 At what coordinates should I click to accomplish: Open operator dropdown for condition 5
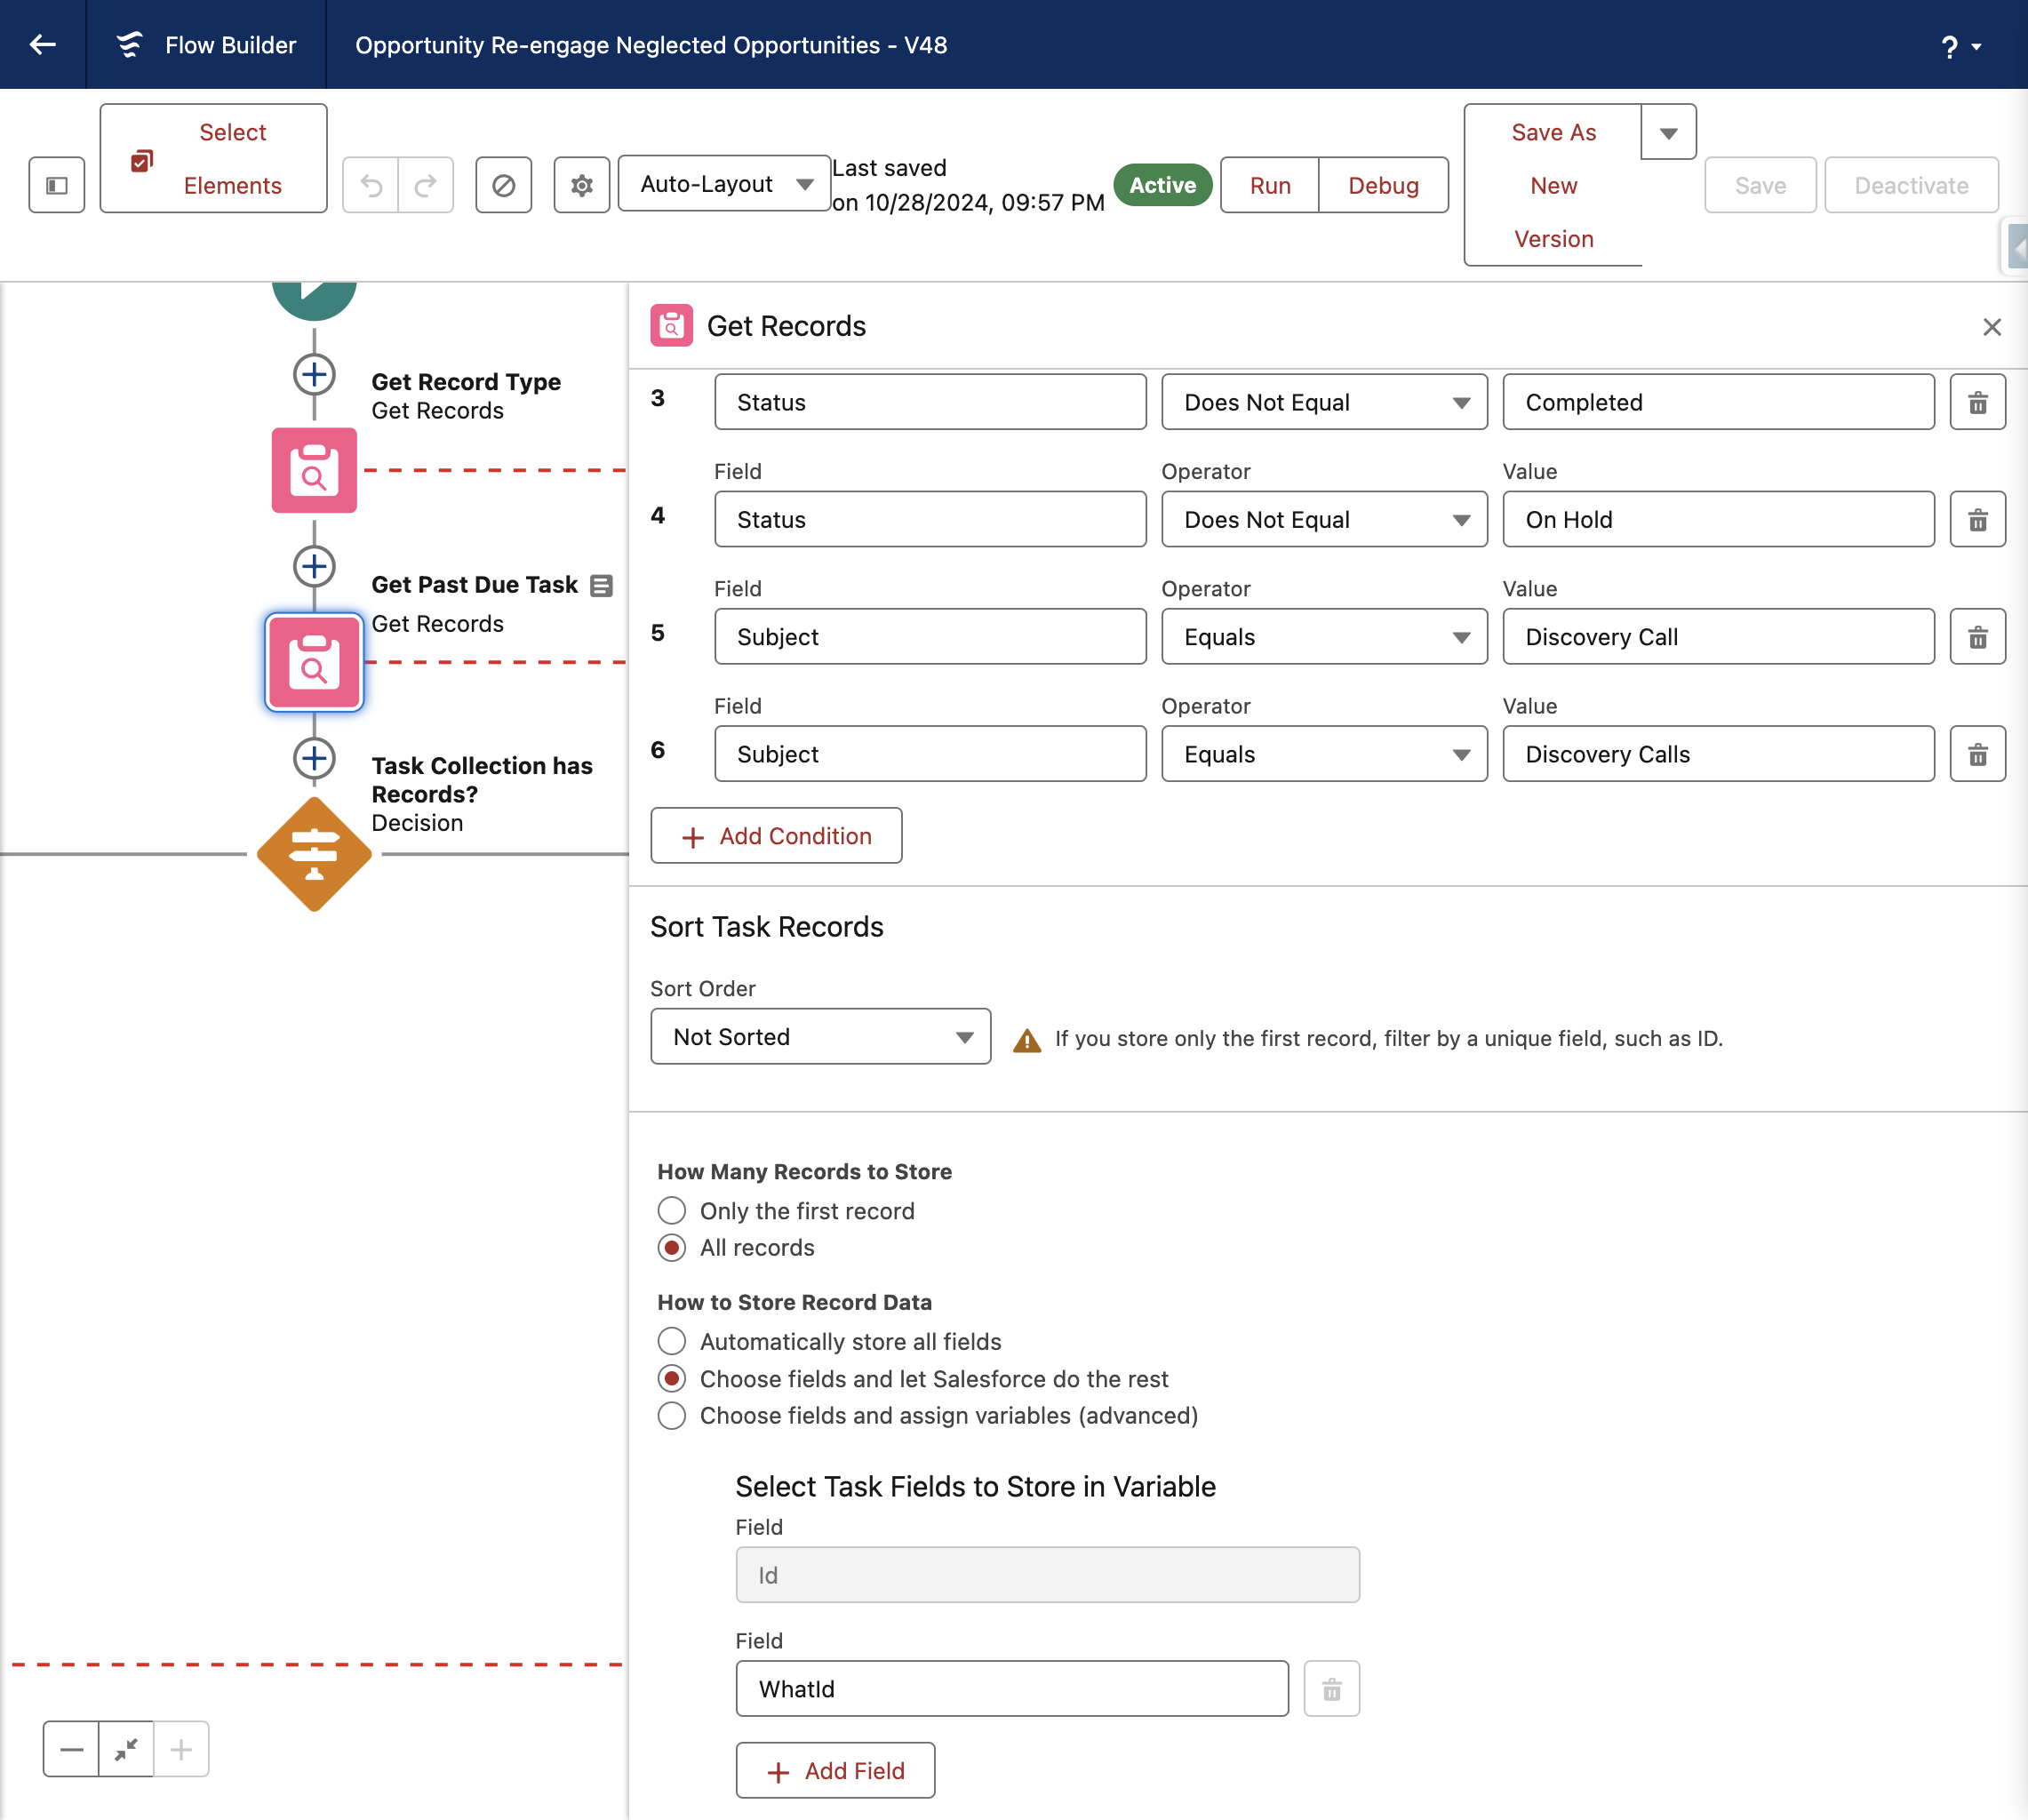(1324, 636)
